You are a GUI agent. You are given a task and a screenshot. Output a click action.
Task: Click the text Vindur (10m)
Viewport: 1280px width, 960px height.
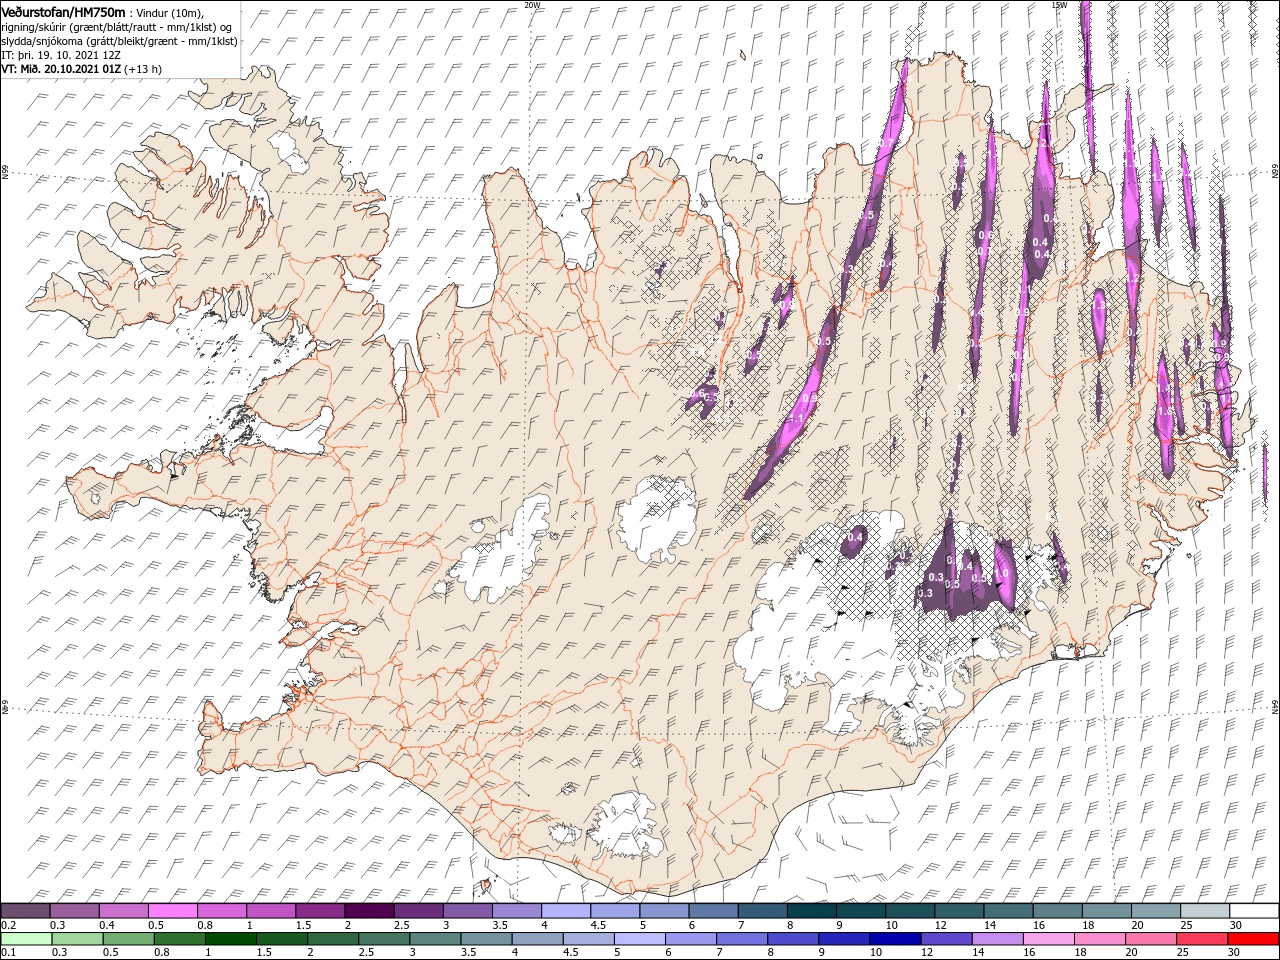pyautogui.click(x=168, y=12)
